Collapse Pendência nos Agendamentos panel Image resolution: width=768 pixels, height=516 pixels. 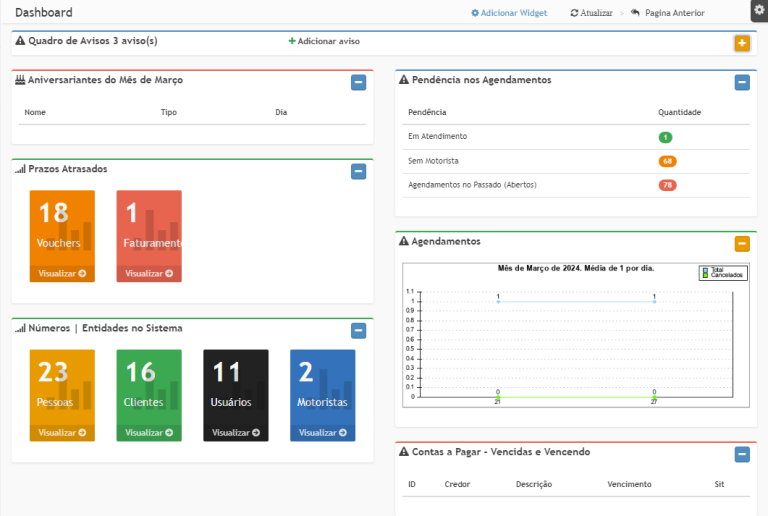pyautogui.click(x=741, y=82)
